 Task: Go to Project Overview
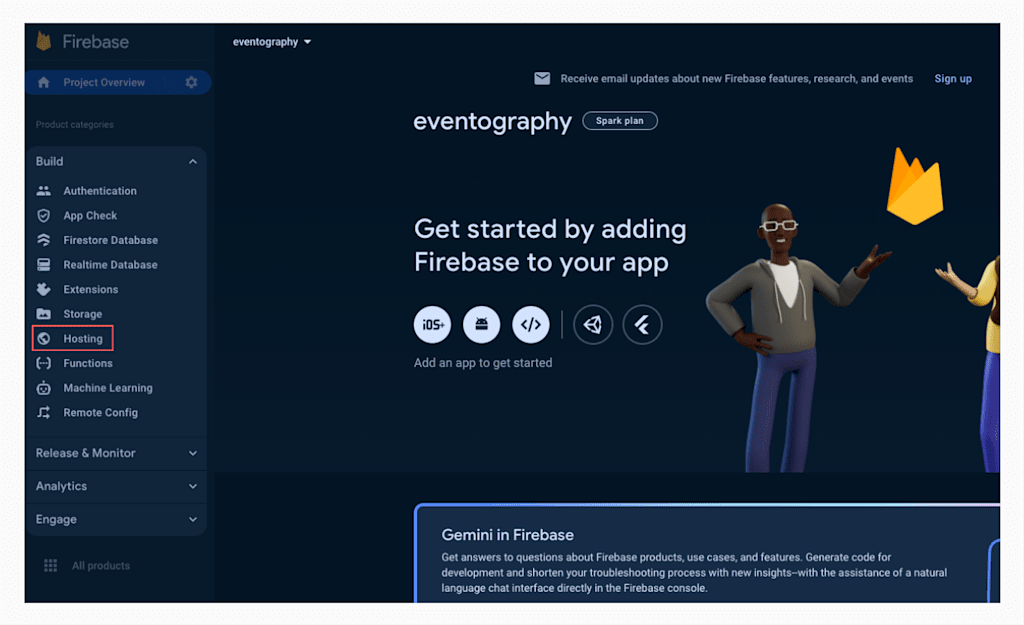[104, 82]
